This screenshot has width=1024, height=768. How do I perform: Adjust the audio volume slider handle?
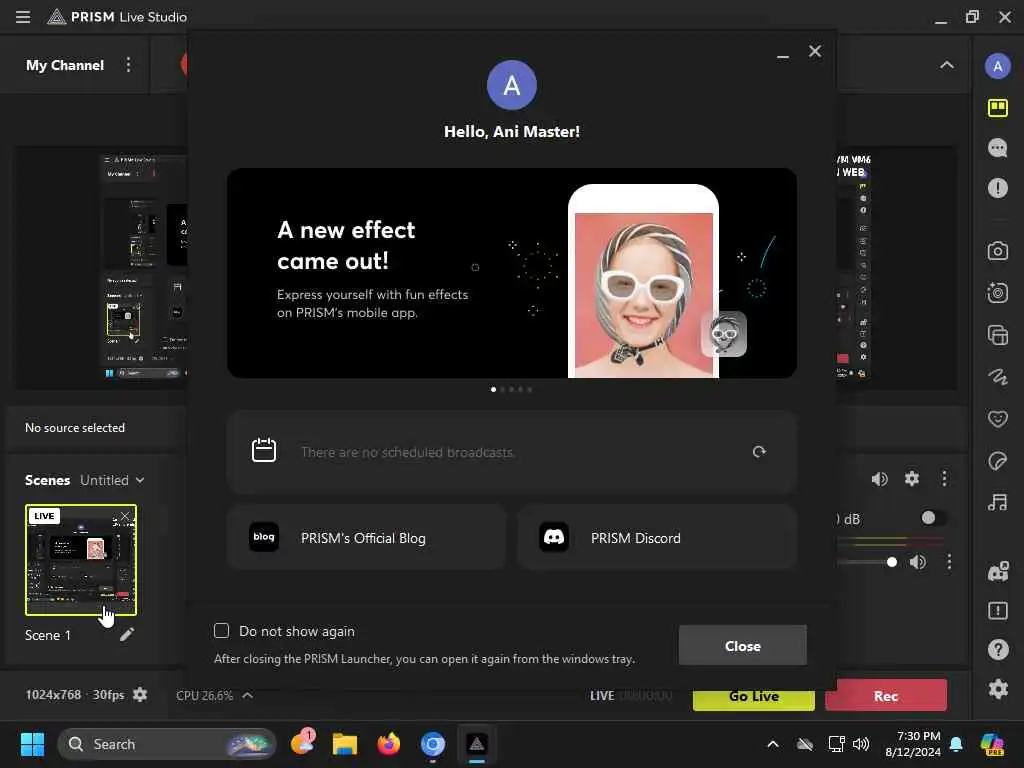(891, 562)
